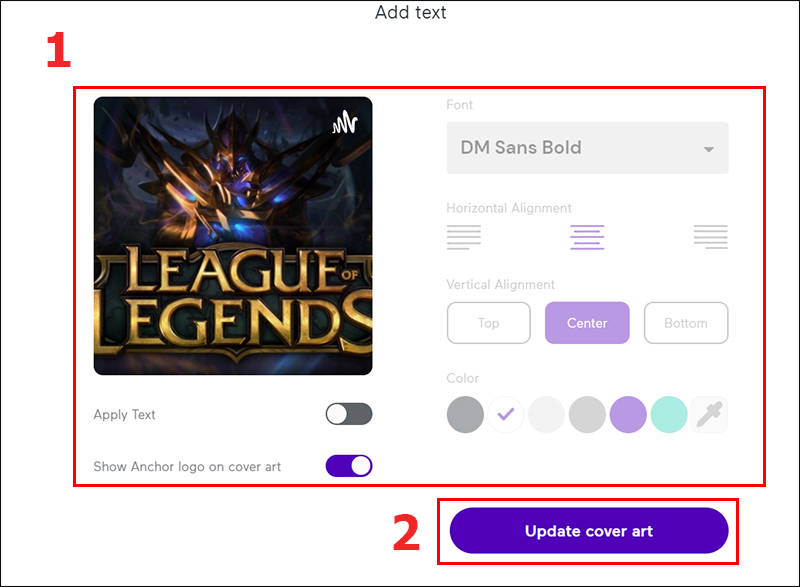Open the DM Sans Bold font dropdown
800x587 pixels.
click(587, 148)
